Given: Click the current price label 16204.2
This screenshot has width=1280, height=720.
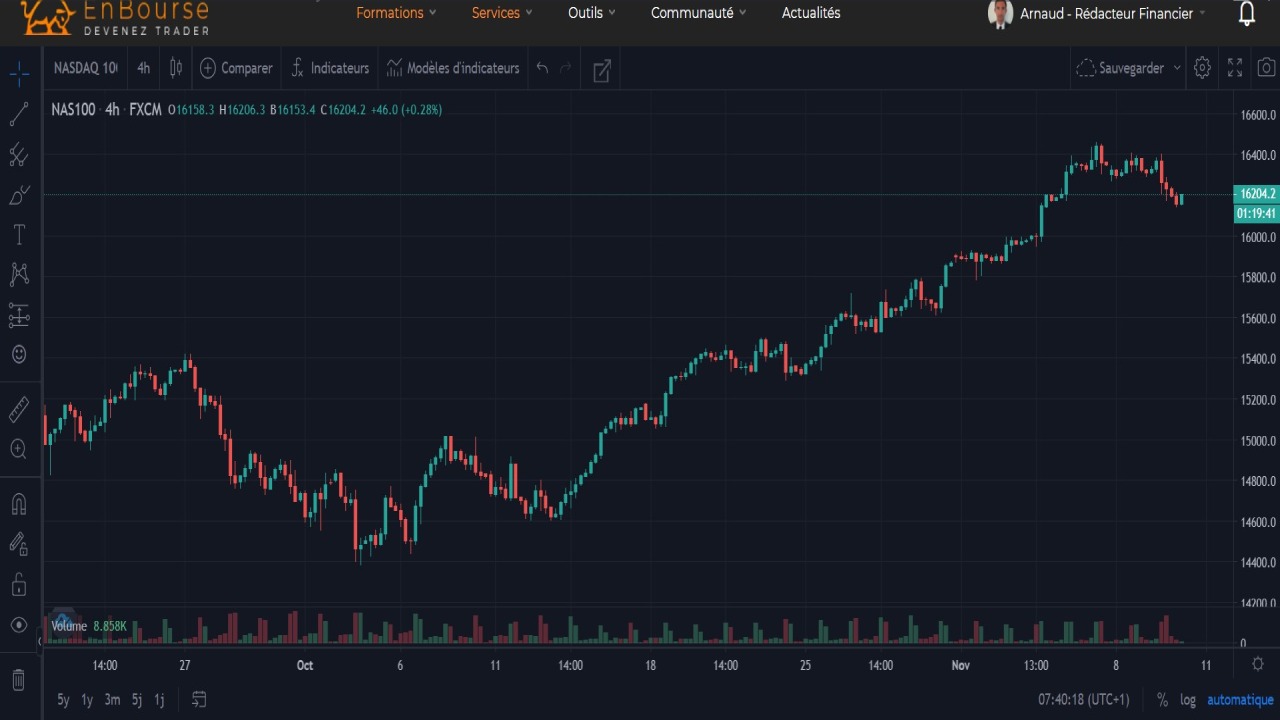Looking at the screenshot, I should click(x=1256, y=194).
